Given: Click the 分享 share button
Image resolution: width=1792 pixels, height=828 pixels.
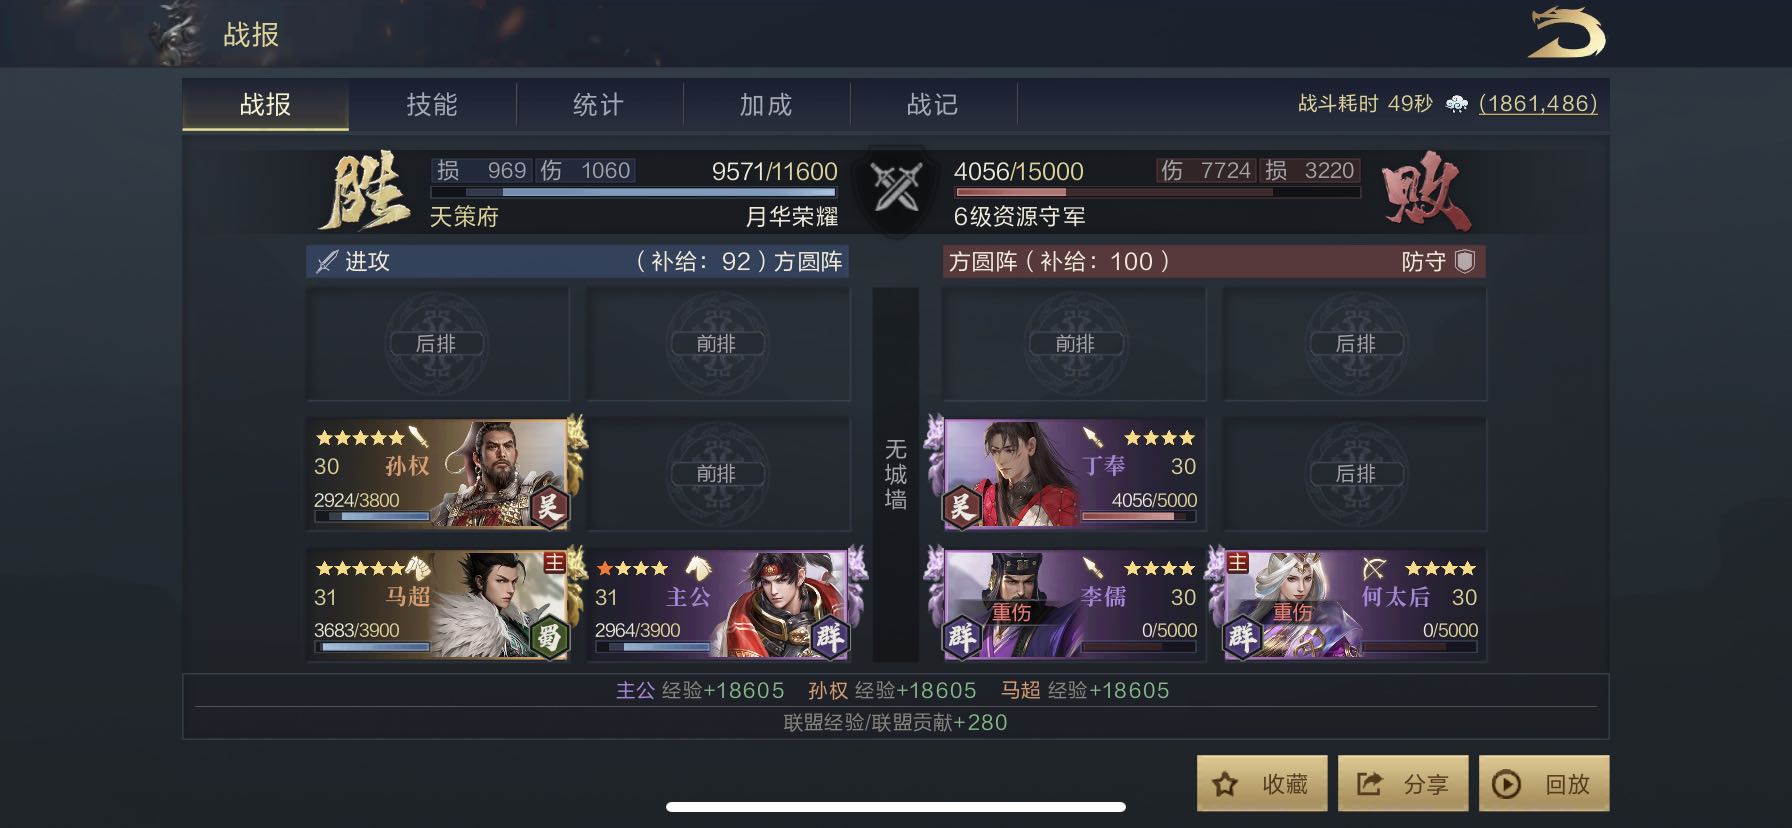Looking at the screenshot, I should point(1403,783).
